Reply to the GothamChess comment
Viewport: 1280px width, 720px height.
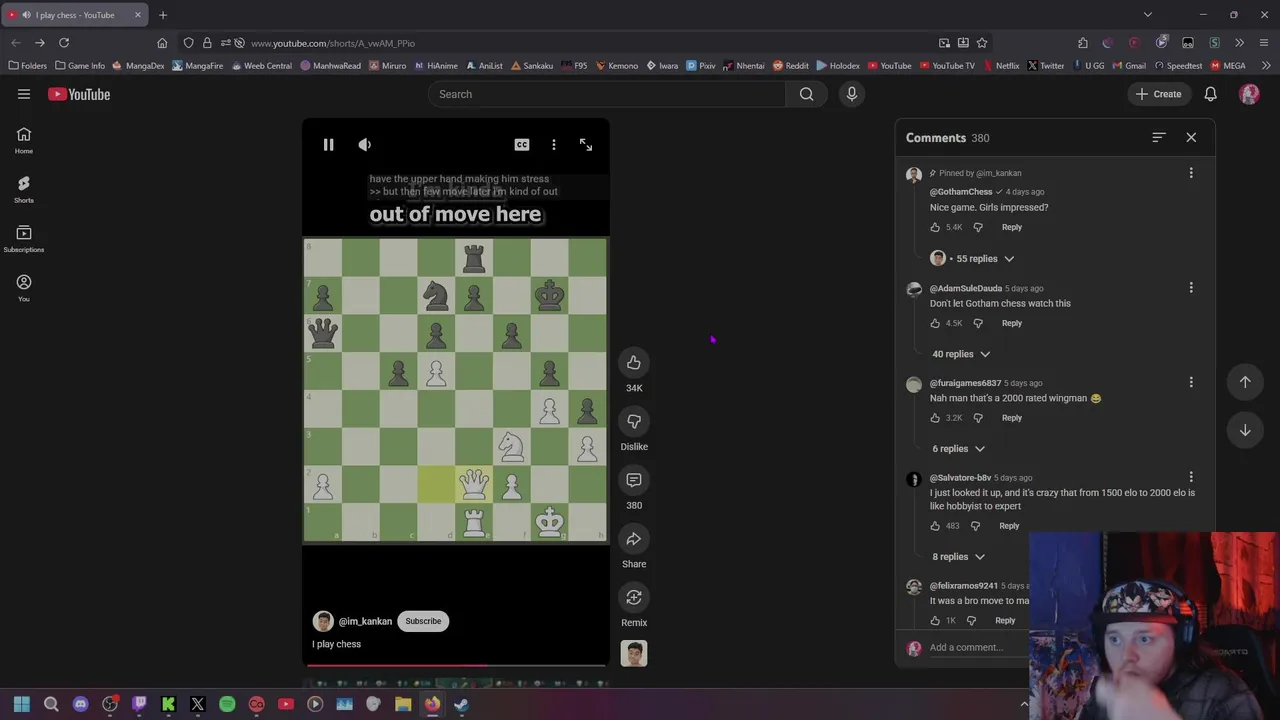(x=1012, y=227)
